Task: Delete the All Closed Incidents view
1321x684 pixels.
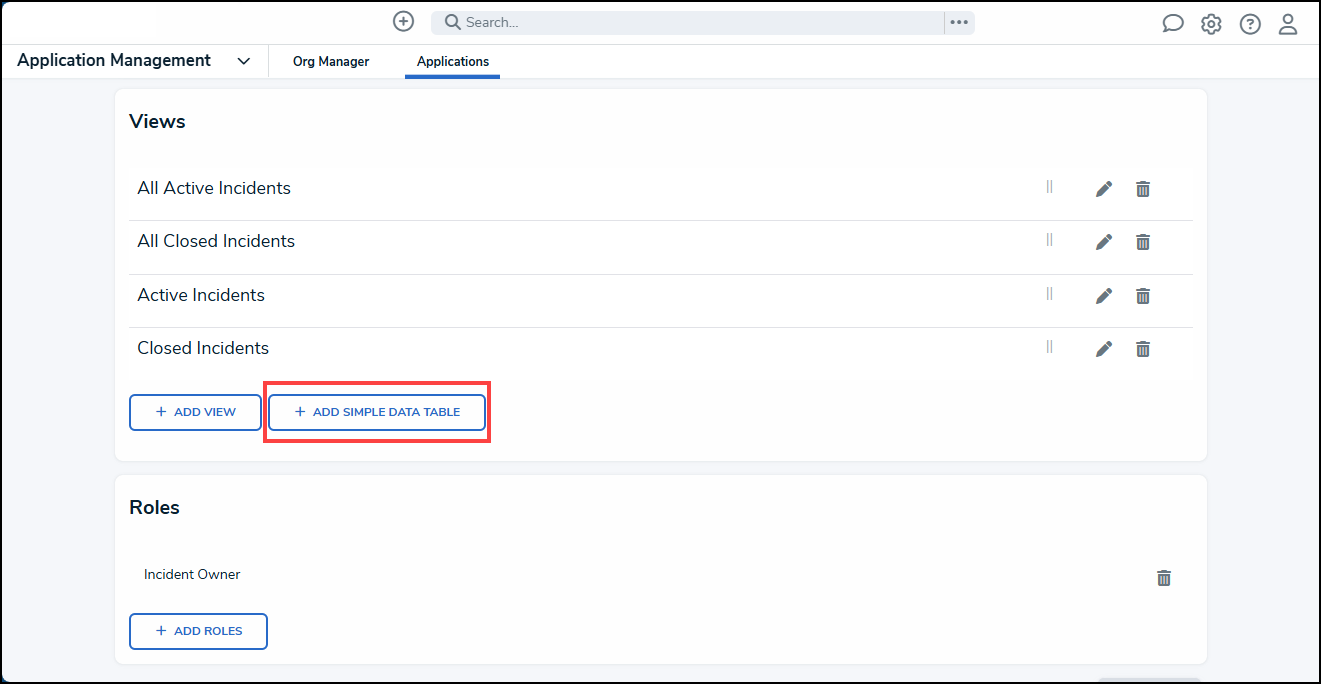Action: [1143, 241]
